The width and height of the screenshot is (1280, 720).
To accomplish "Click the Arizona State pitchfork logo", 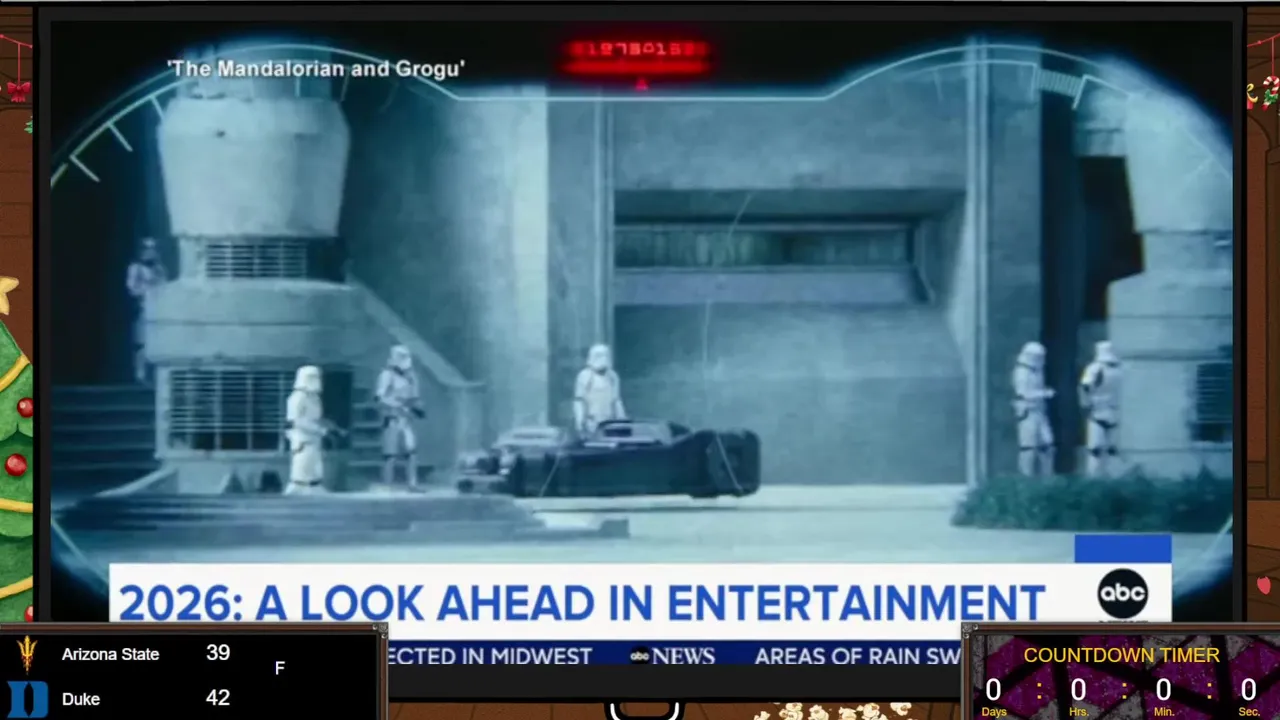I will click(x=26, y=655).
